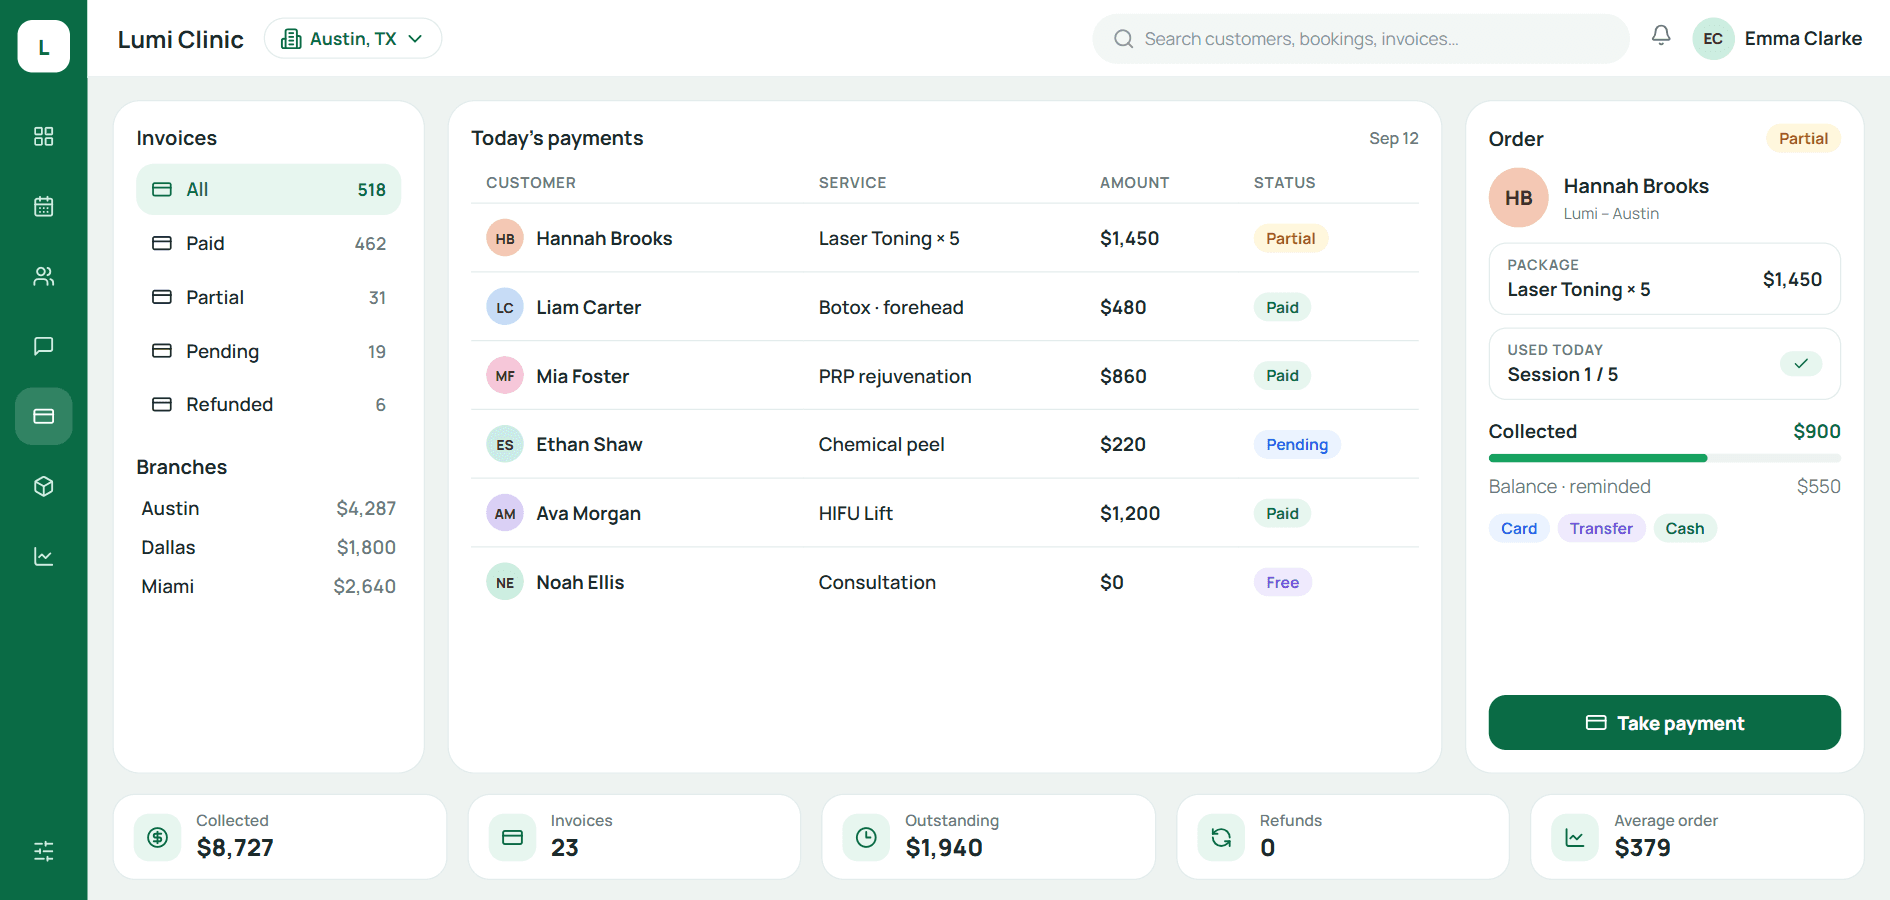Click the notifications bell icon
This screenshot has width=1890, height=900.
[x=1661, y=36]
